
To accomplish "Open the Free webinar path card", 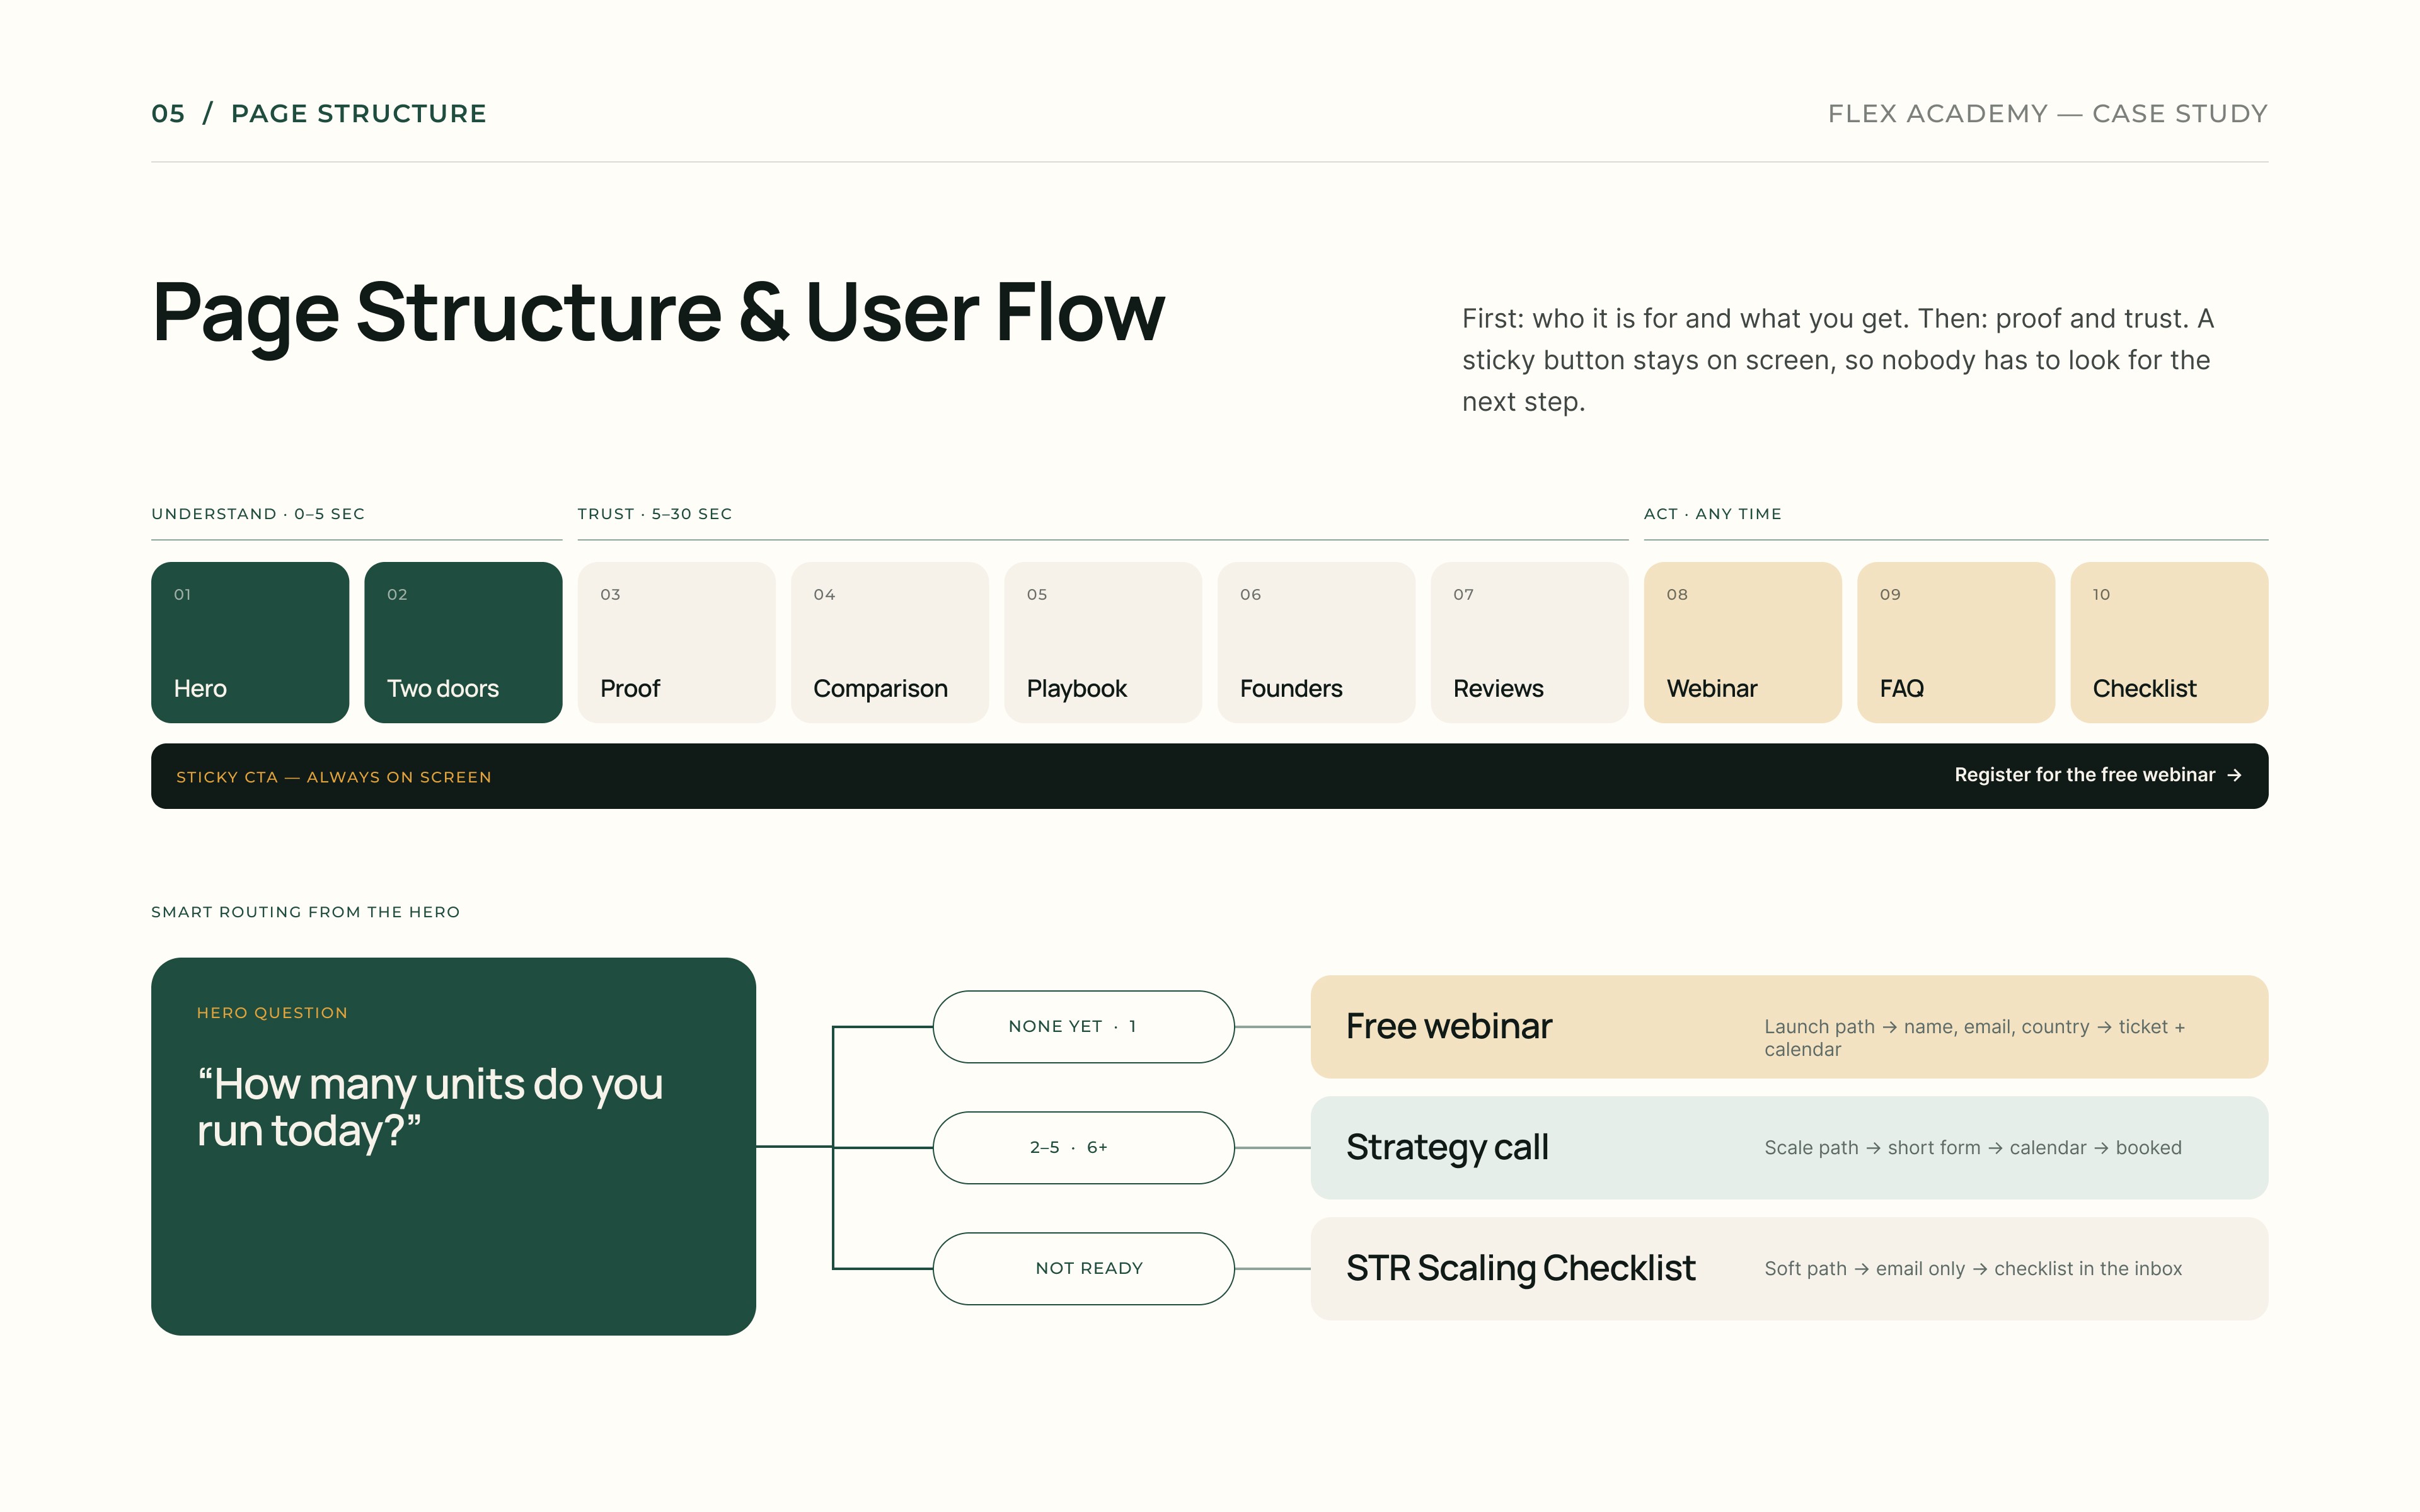I will click(1789, 1026).
